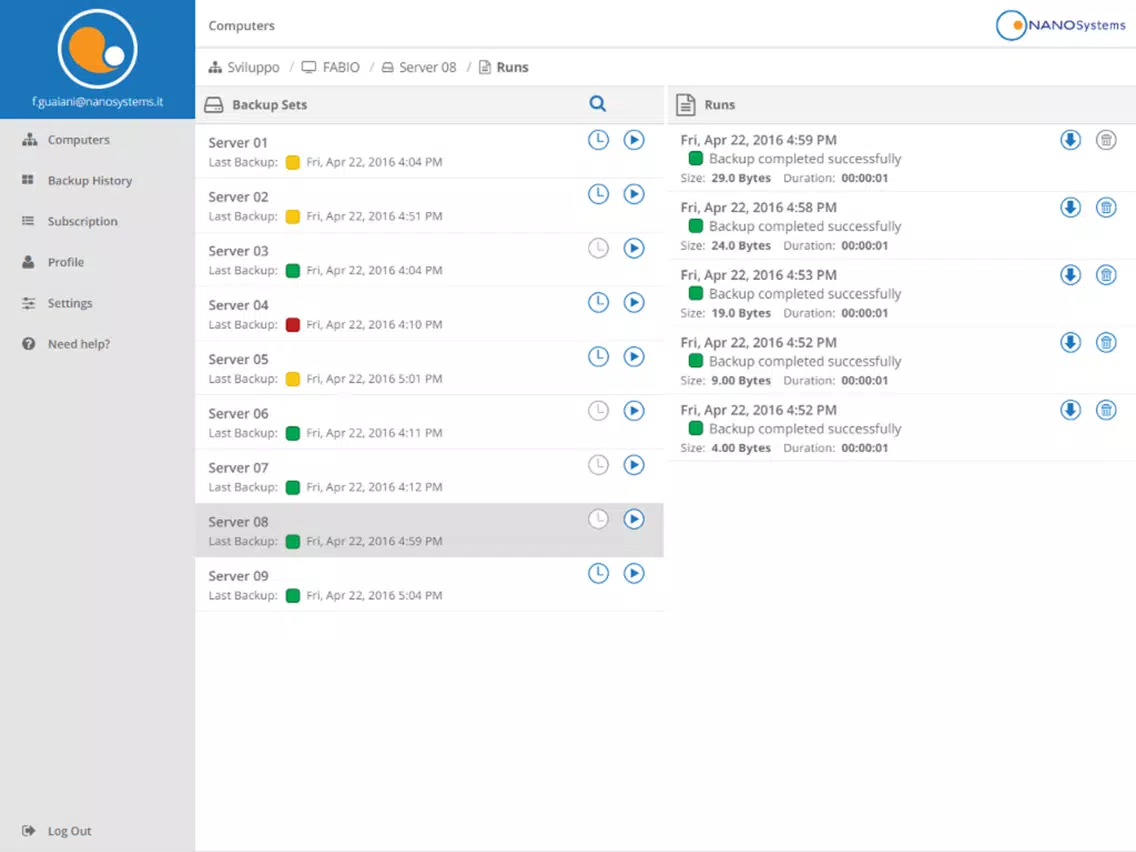1136x852 pixels.
Task: Select the Server 07 backup set
Action: pos(429,477)
